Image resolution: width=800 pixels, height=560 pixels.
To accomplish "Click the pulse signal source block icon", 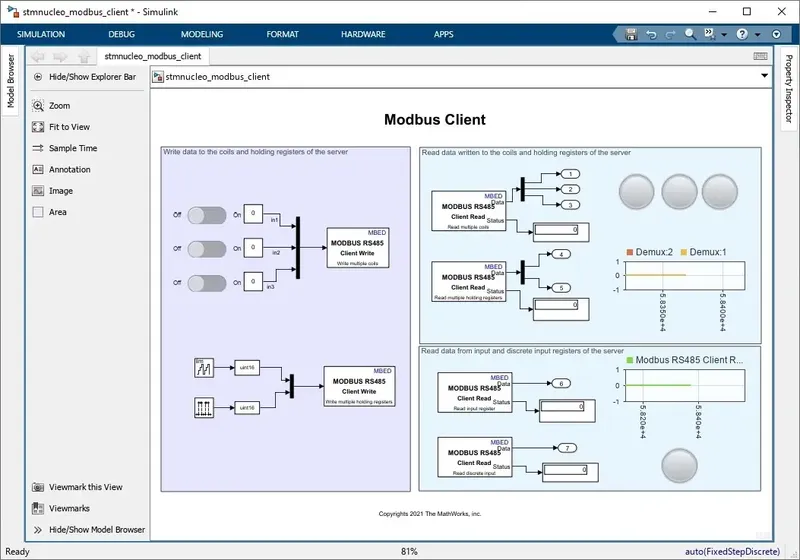I will tap(204, 408).
